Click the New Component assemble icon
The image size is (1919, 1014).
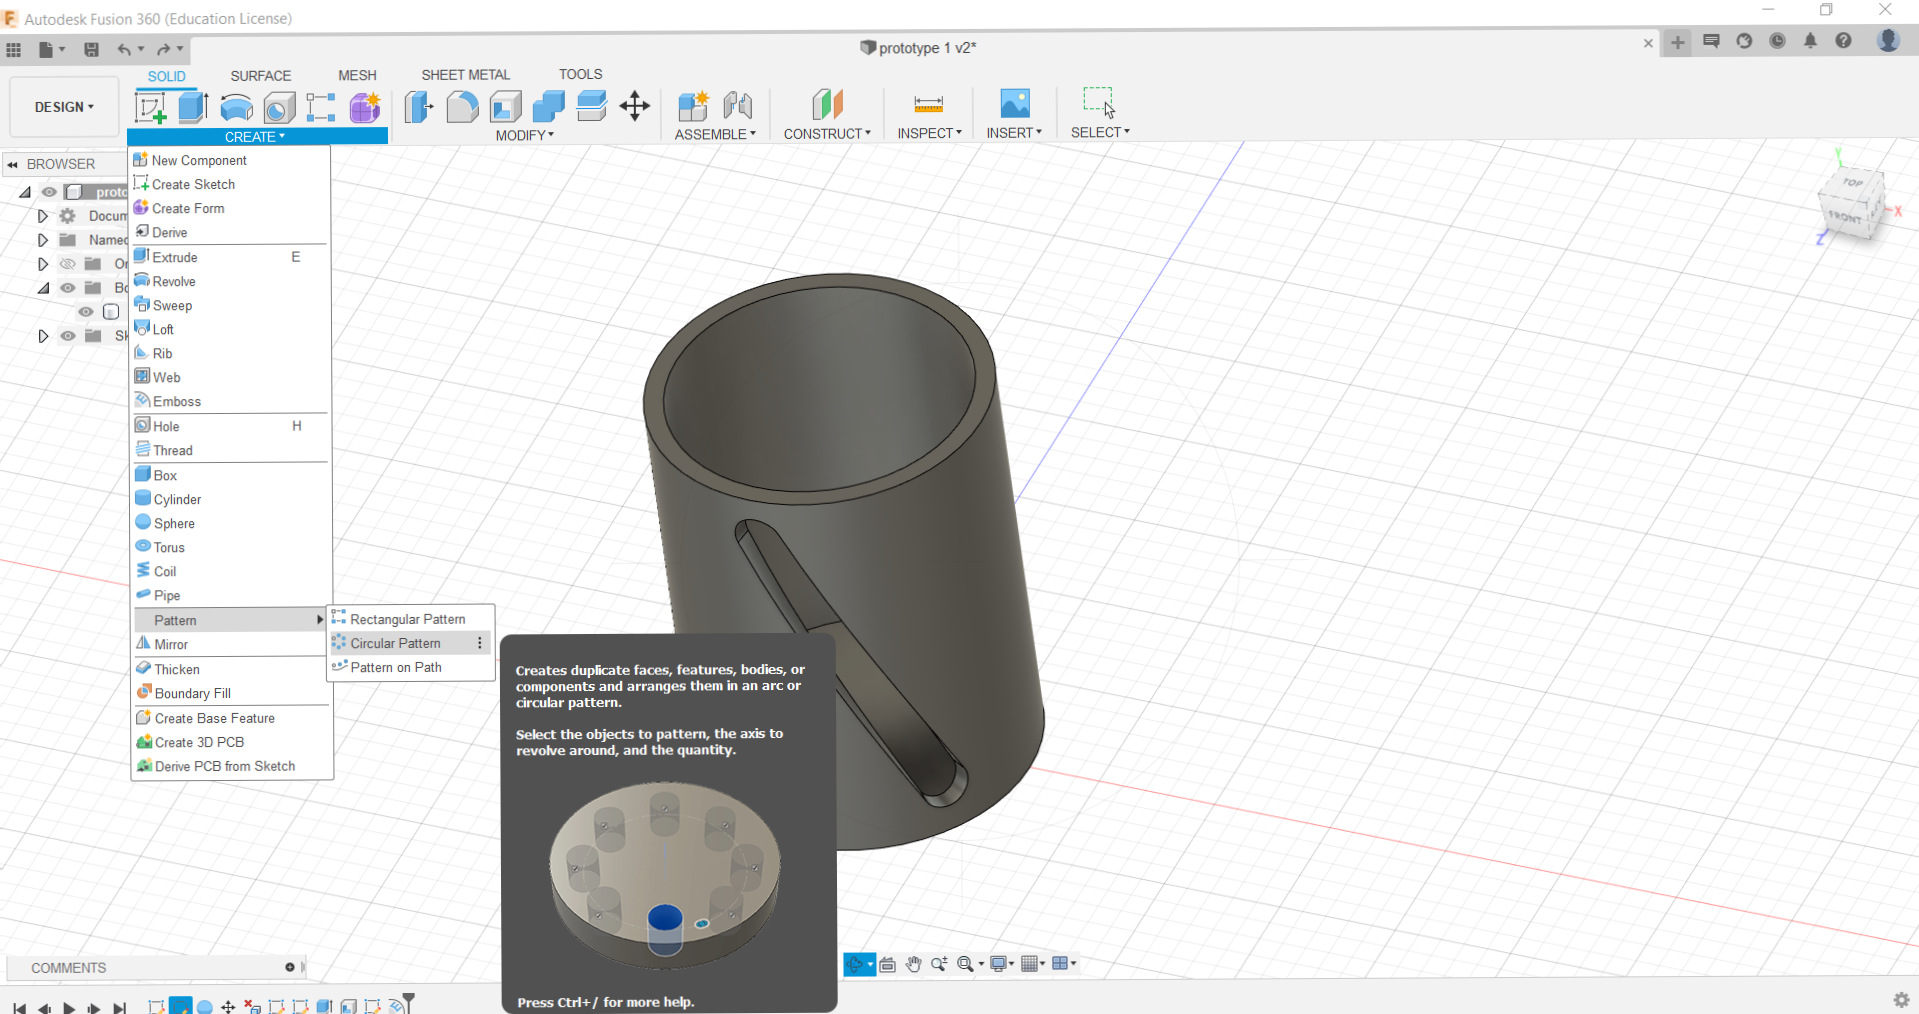tap(693, 105)
